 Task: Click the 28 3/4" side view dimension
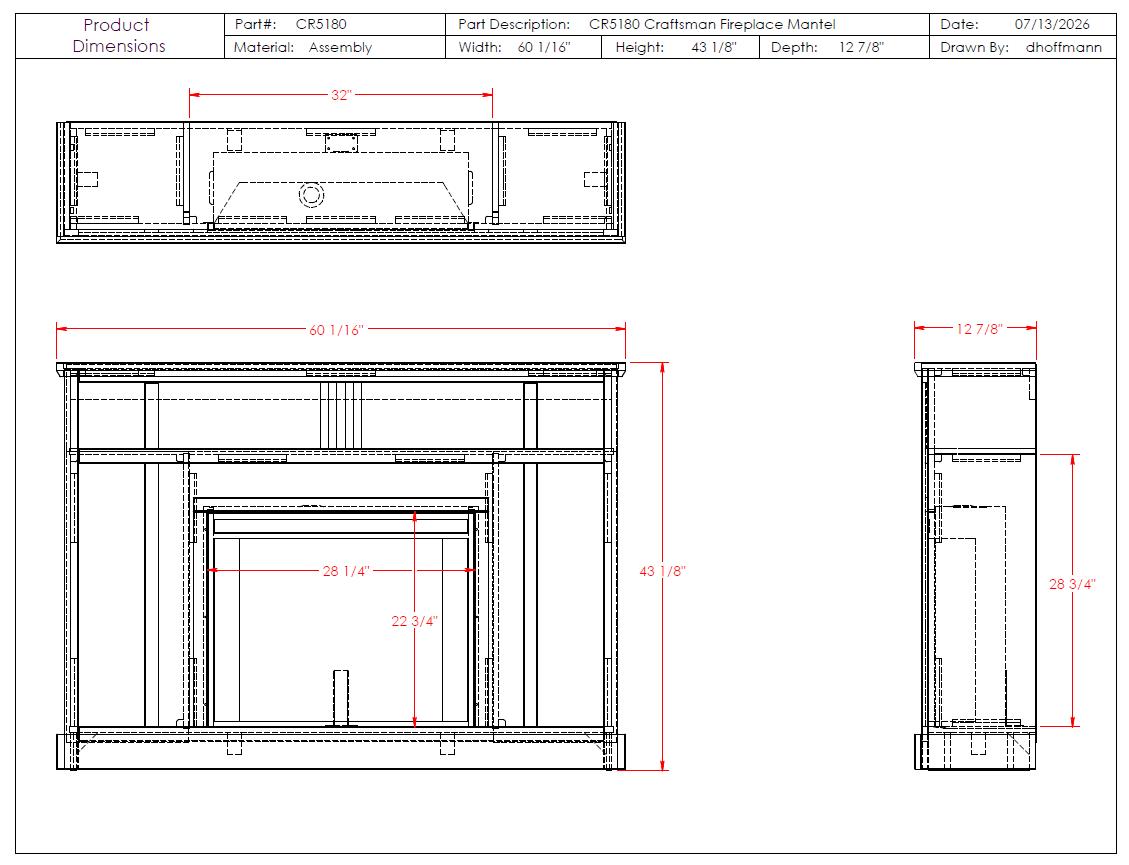[1071, 584]
